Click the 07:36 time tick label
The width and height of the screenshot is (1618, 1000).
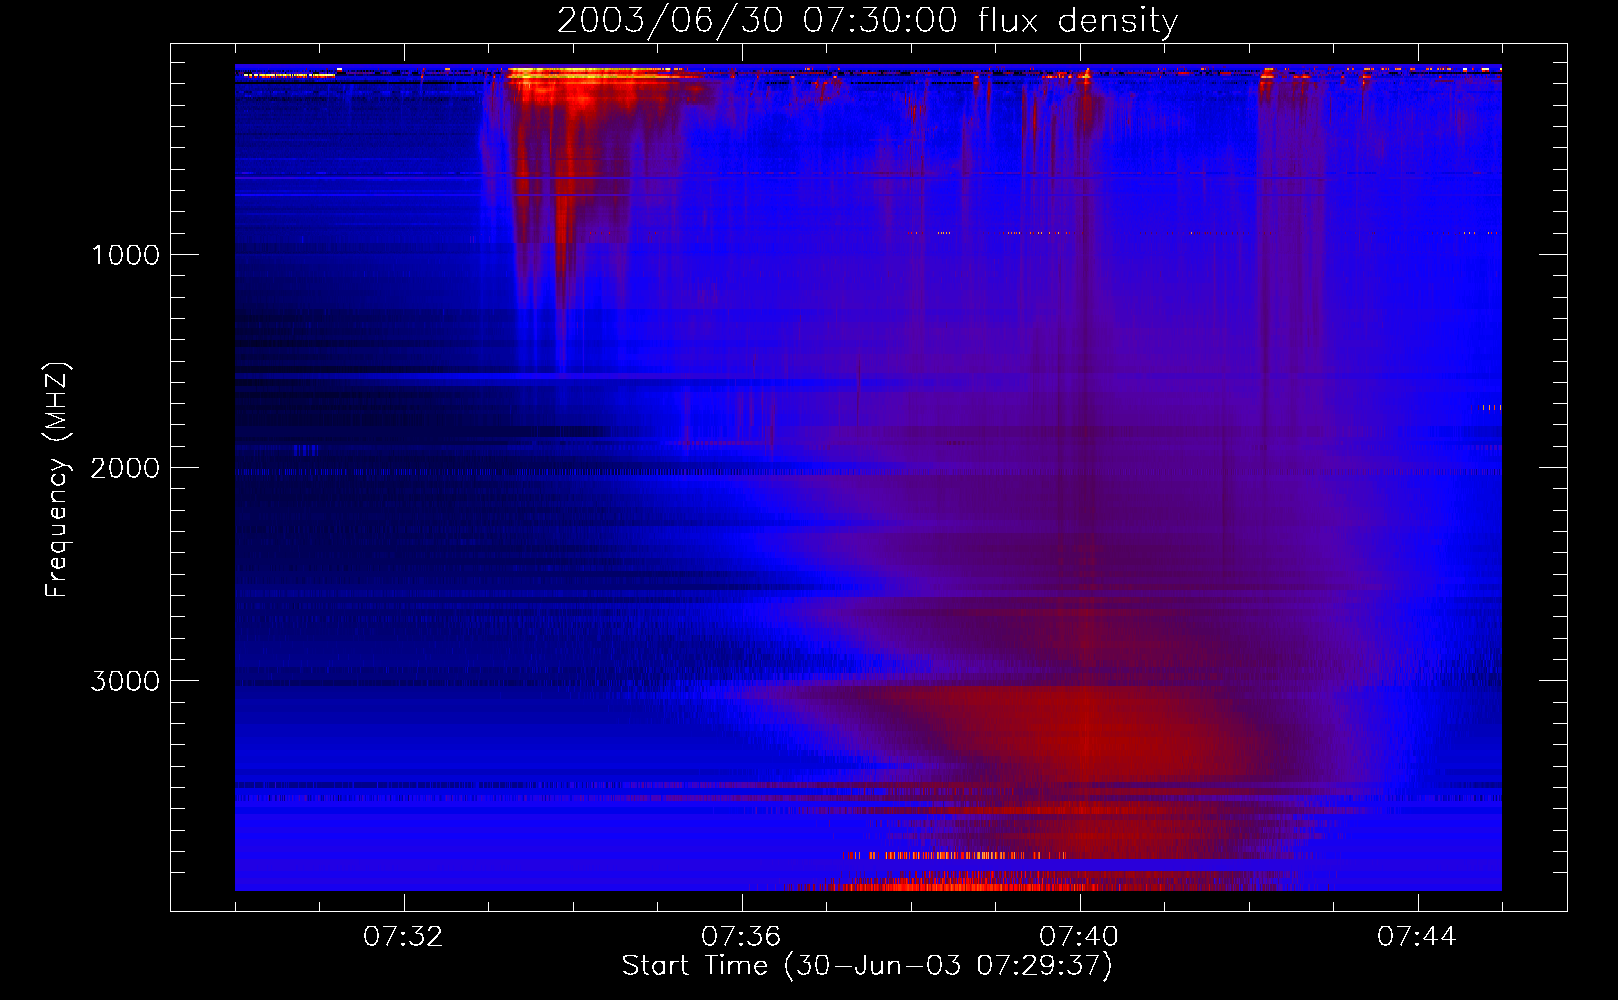tap(741, 937)
